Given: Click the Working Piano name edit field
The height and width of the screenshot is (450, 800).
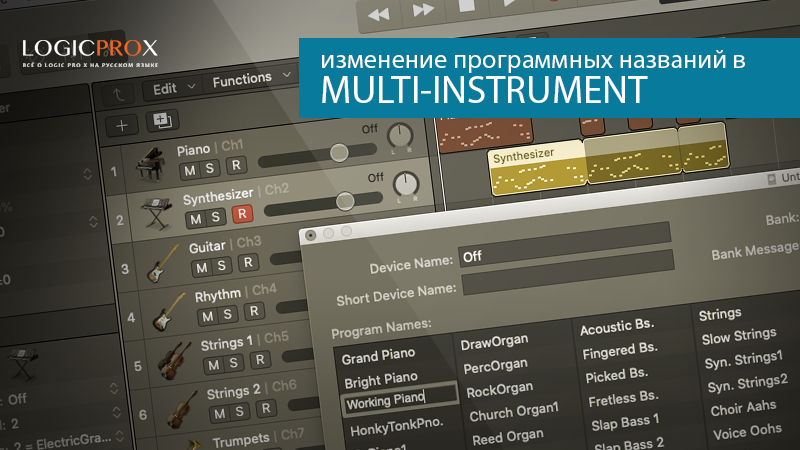Looking at the screenshot, I should [399, 399].
